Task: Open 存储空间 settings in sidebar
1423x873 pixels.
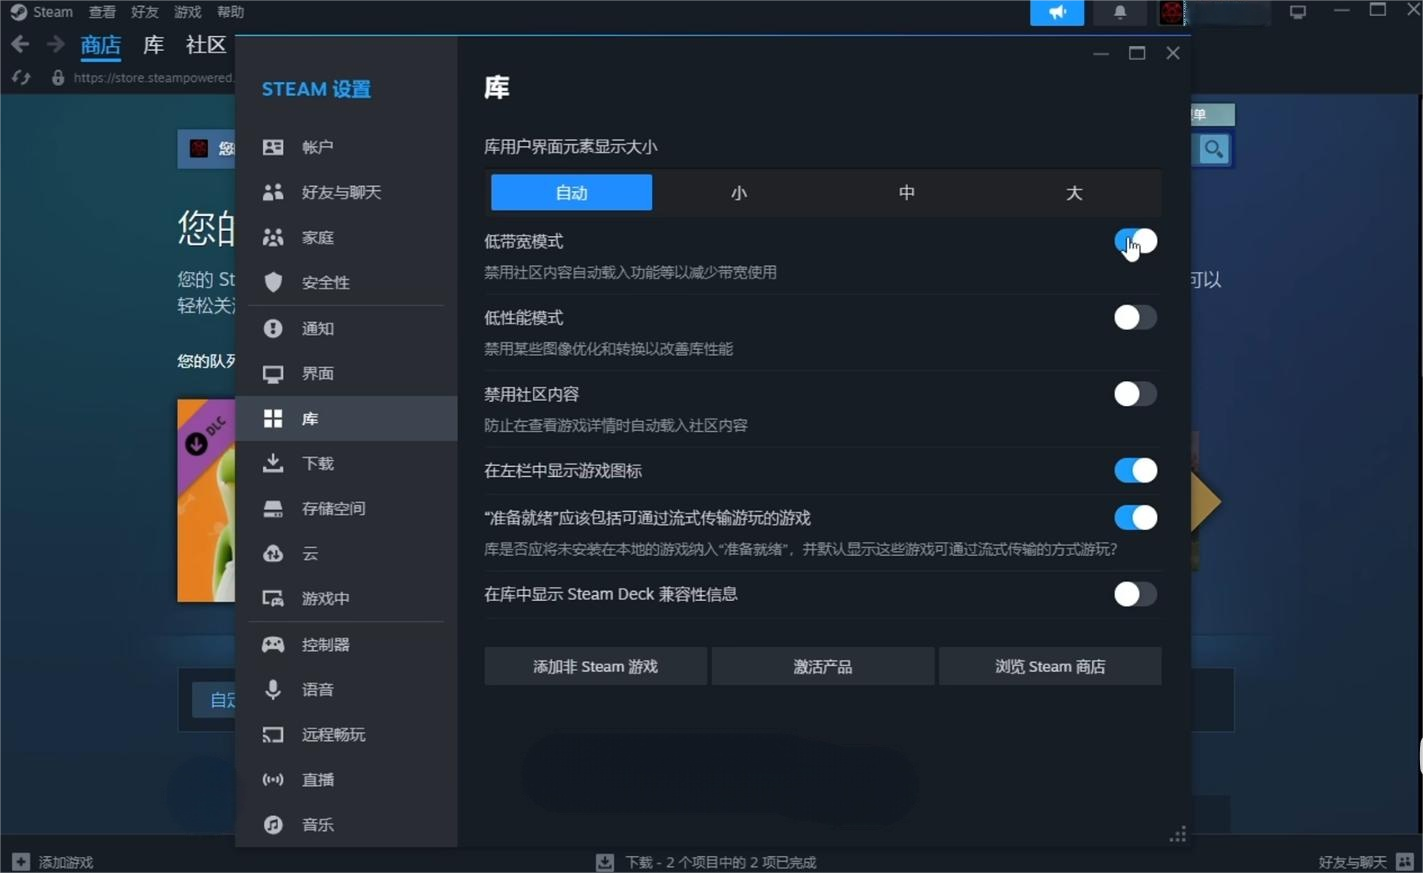Action: click(333, 509)
